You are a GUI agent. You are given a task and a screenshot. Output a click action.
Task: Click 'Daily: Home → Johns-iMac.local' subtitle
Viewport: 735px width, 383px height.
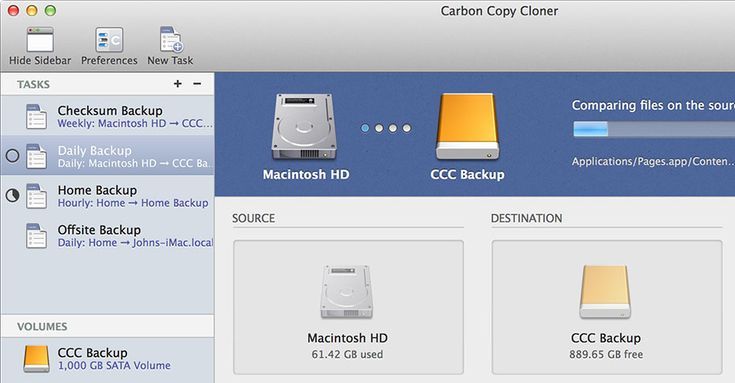135,243
